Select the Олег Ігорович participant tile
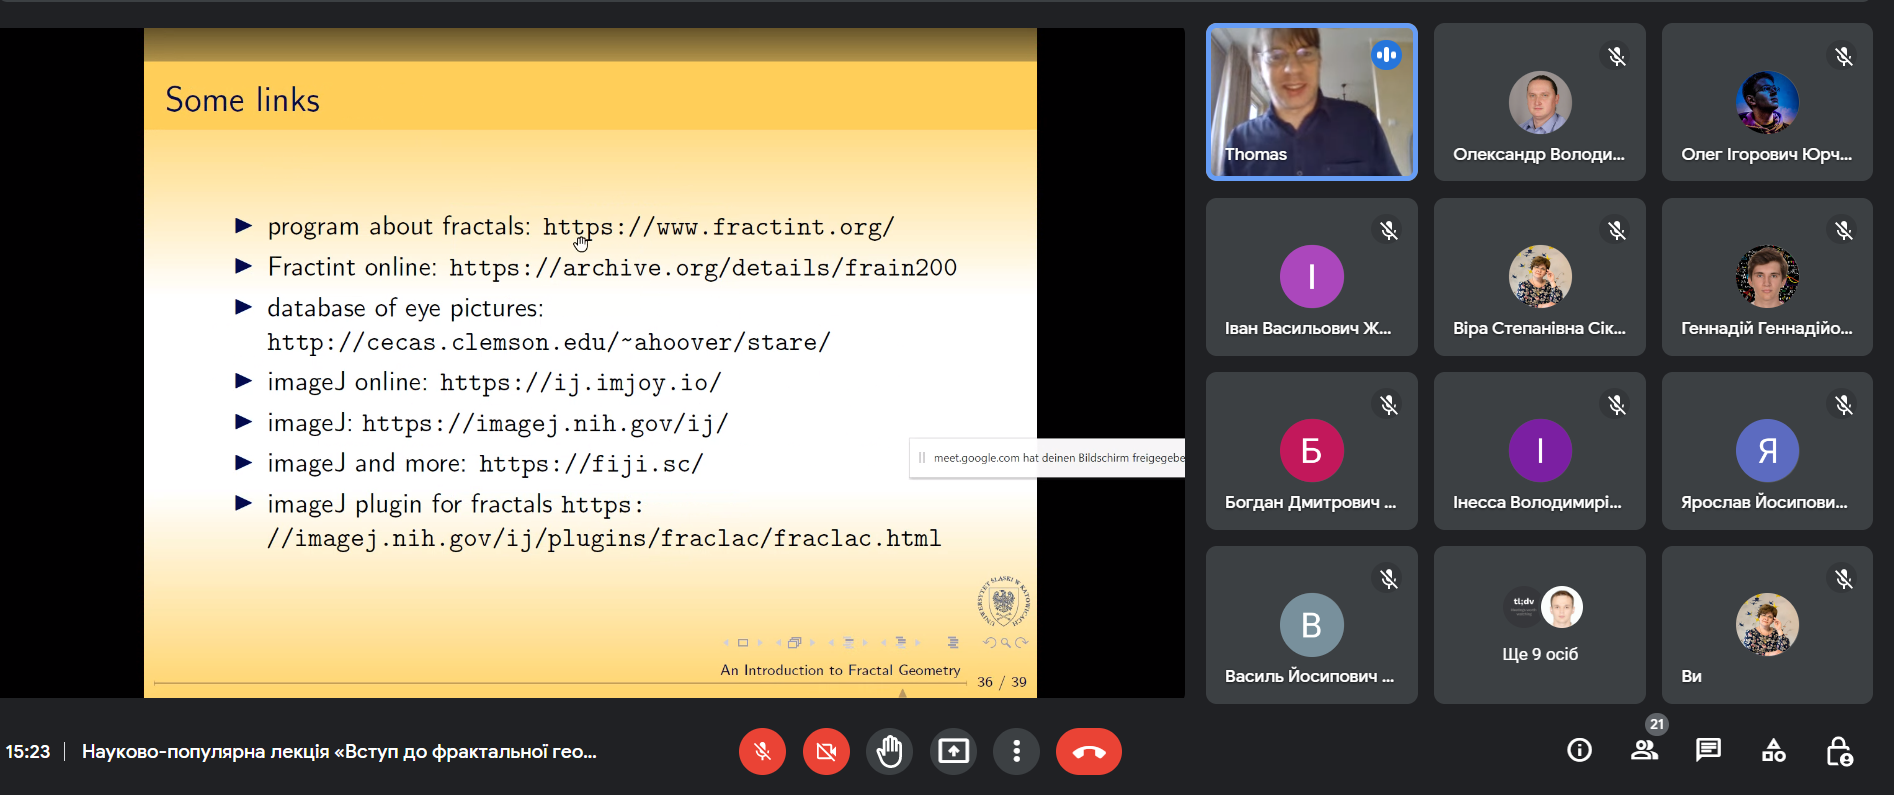Image resolution: width=1894 pixels, height=795 pixels. point(1767,102)
